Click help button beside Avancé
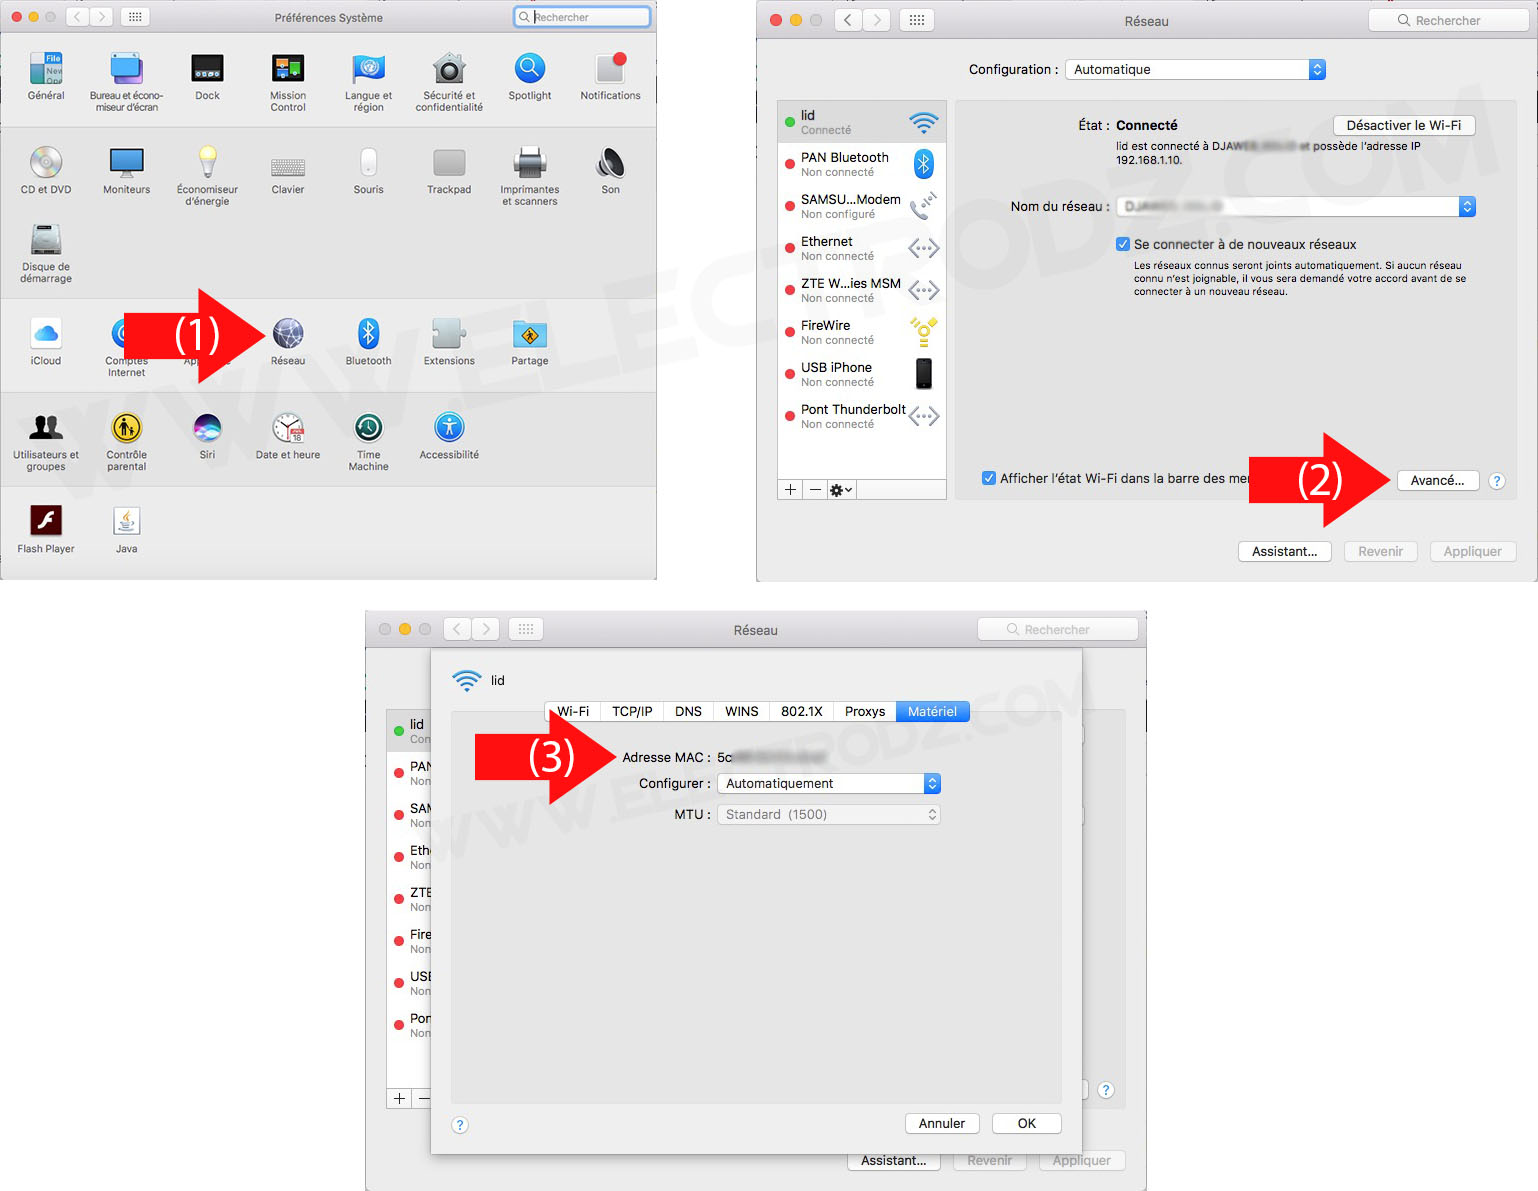 [x=1497, y=481]
